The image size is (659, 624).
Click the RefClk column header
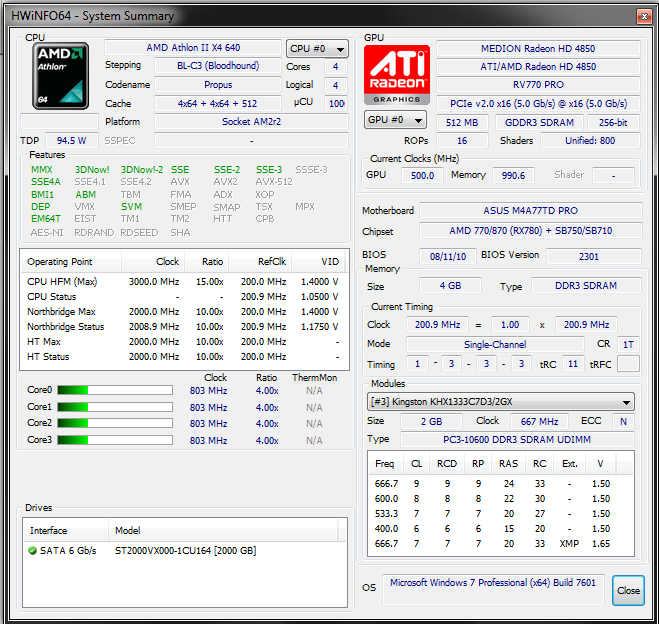(260, 262)
